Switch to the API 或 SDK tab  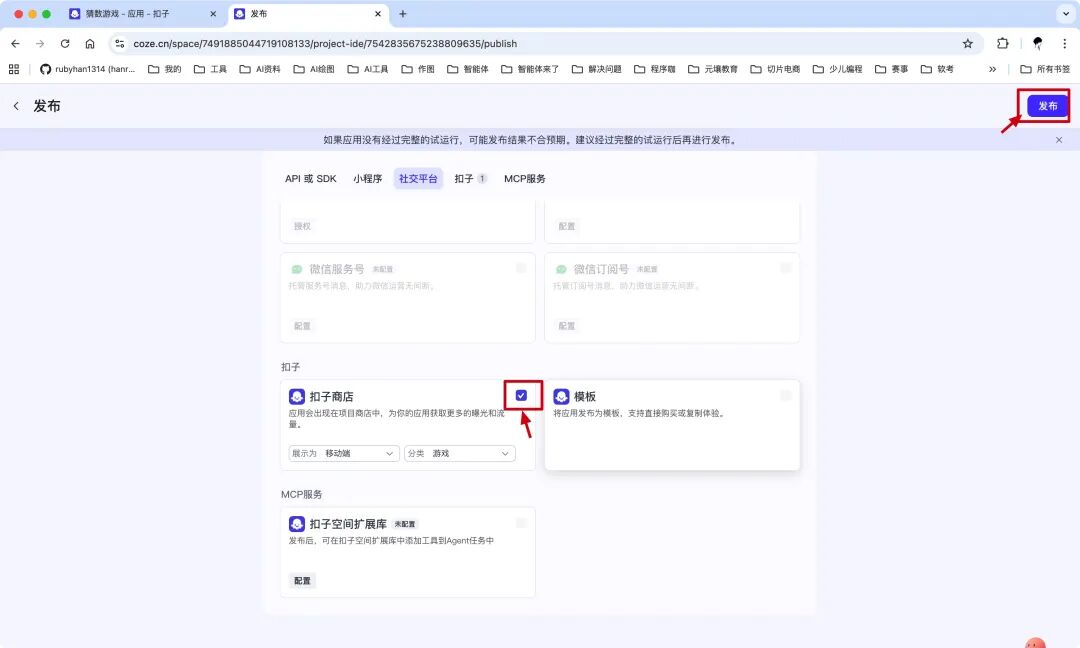[x=311, y=178]
